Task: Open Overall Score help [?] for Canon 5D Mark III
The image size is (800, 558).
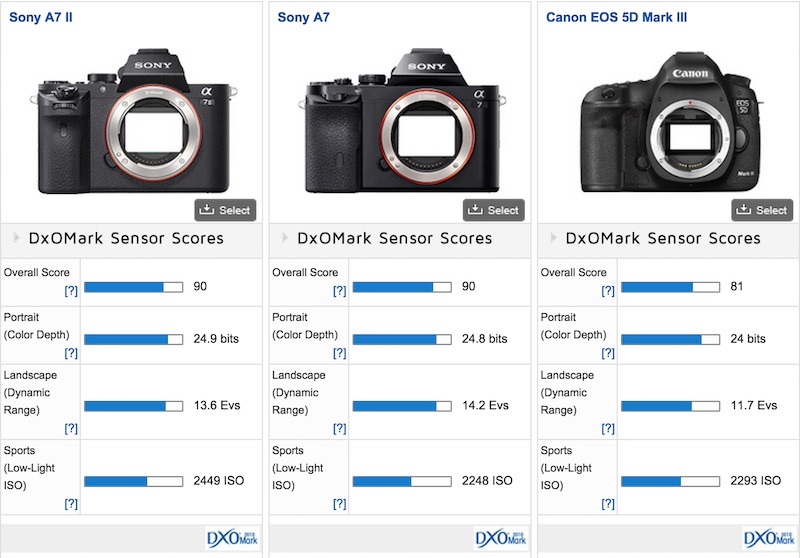Action: [x=608, y=291]
